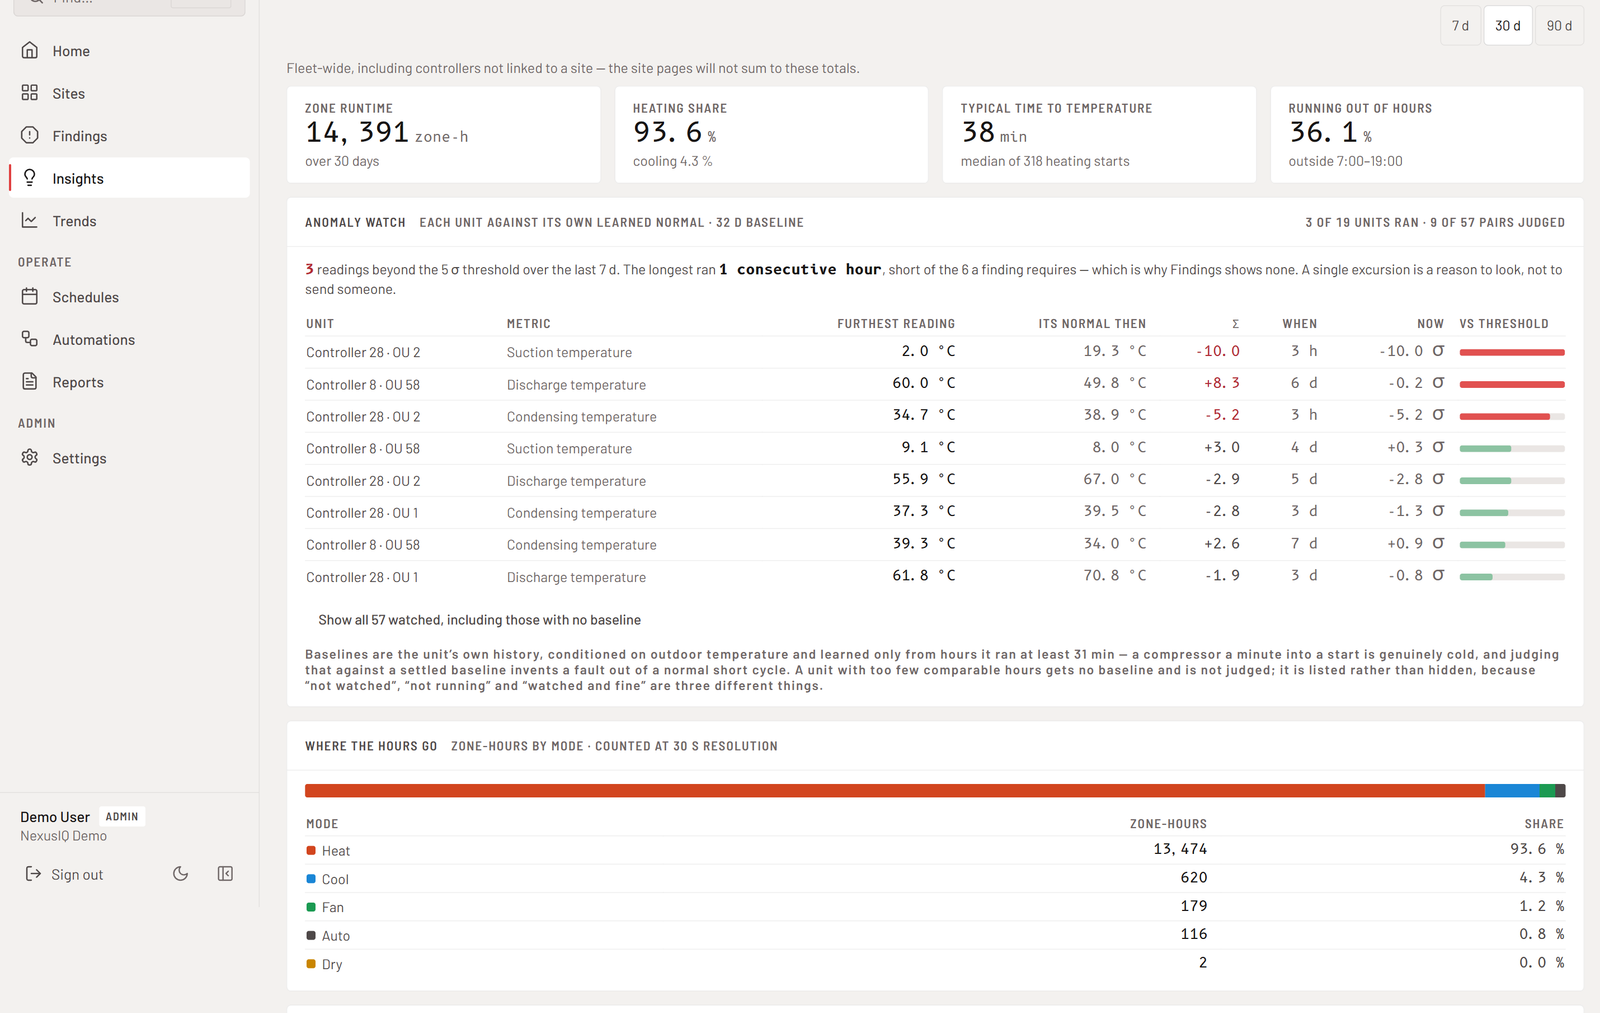The image size is (1600, 1013).
Task: Click the Home house icon
Action: (x=30, y=50)
